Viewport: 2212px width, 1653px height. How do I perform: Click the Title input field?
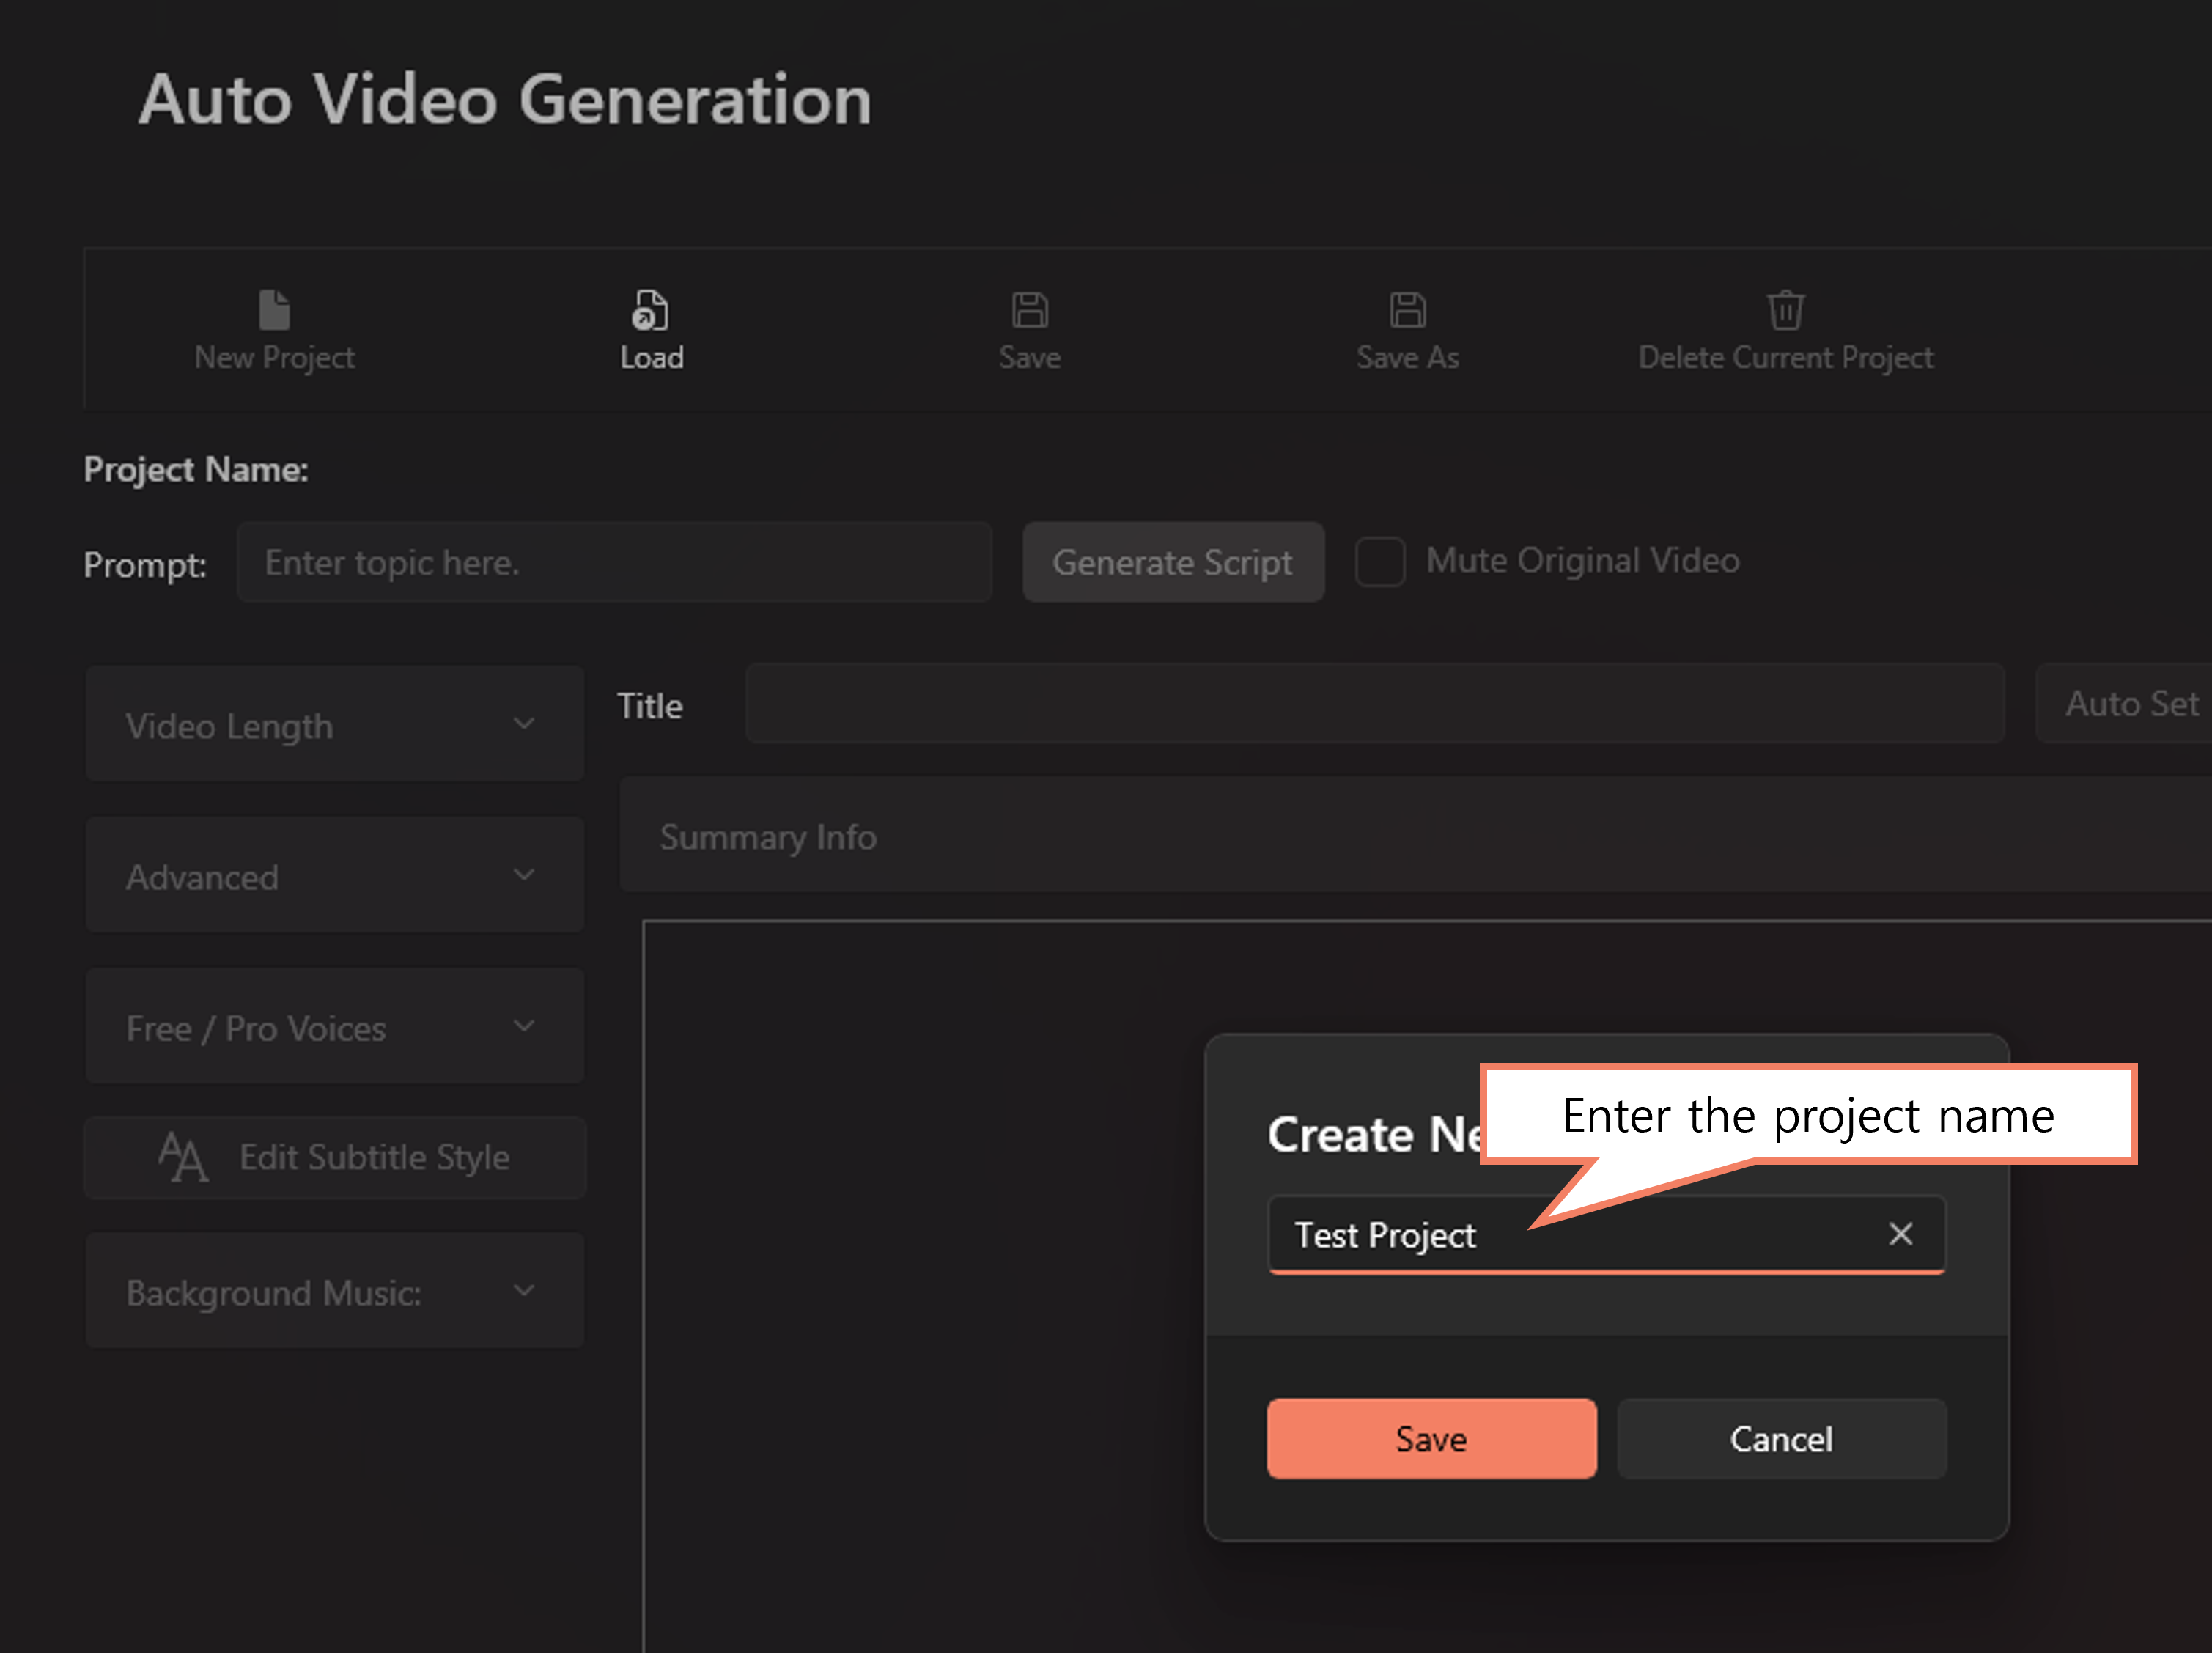(x=1374, y=704)
